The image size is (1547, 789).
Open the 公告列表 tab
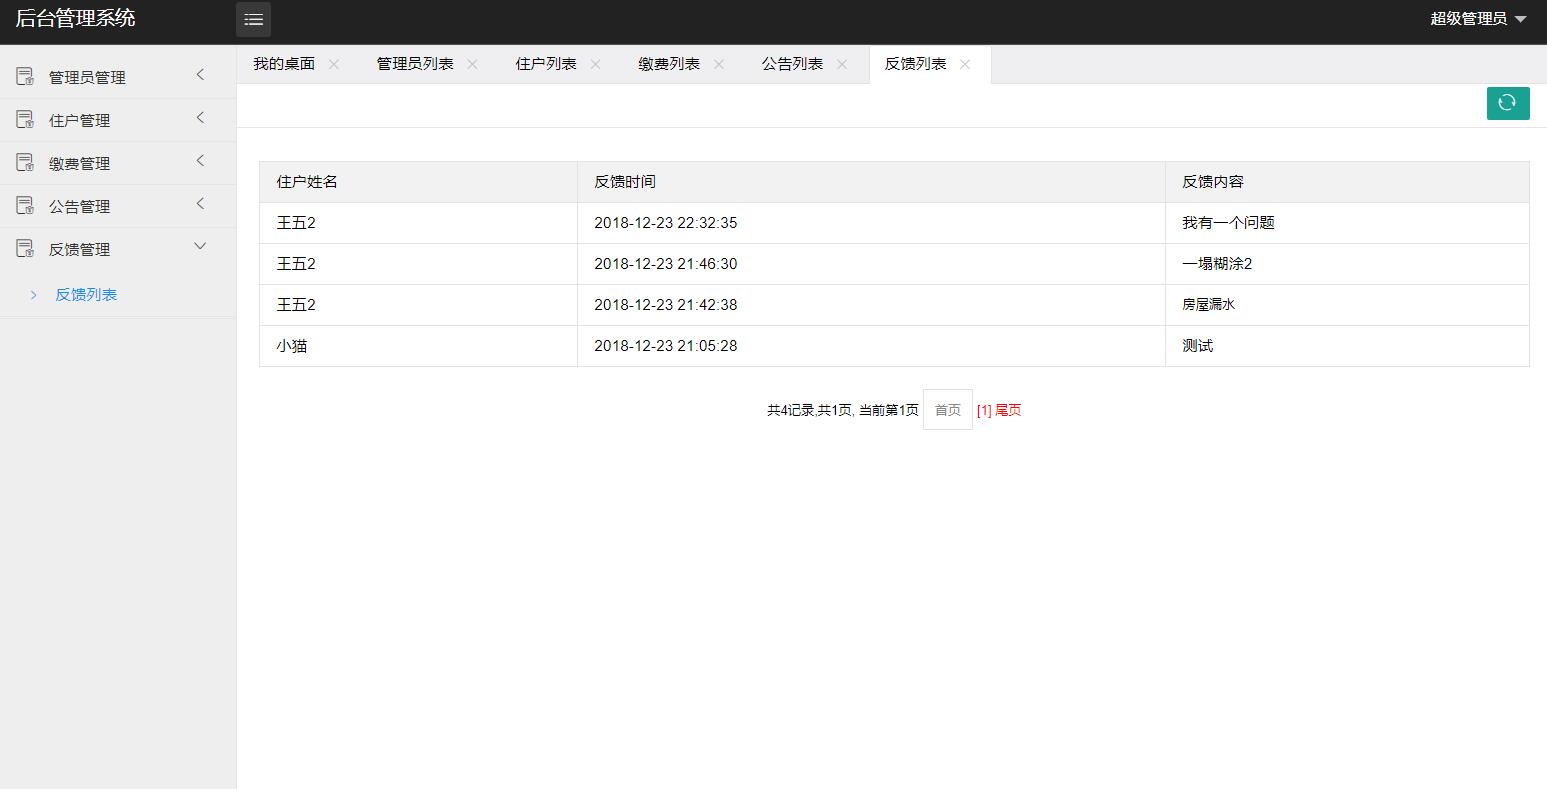click(x=791, y=63)
